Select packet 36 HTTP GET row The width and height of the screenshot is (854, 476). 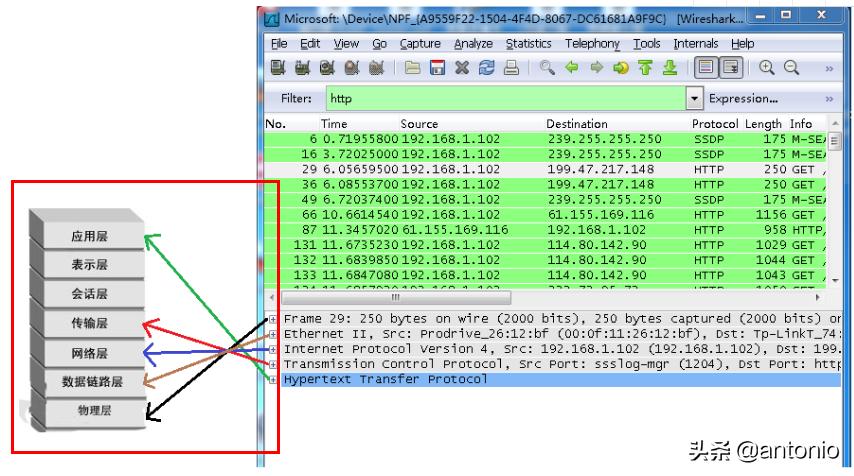(x=546, y=185)
